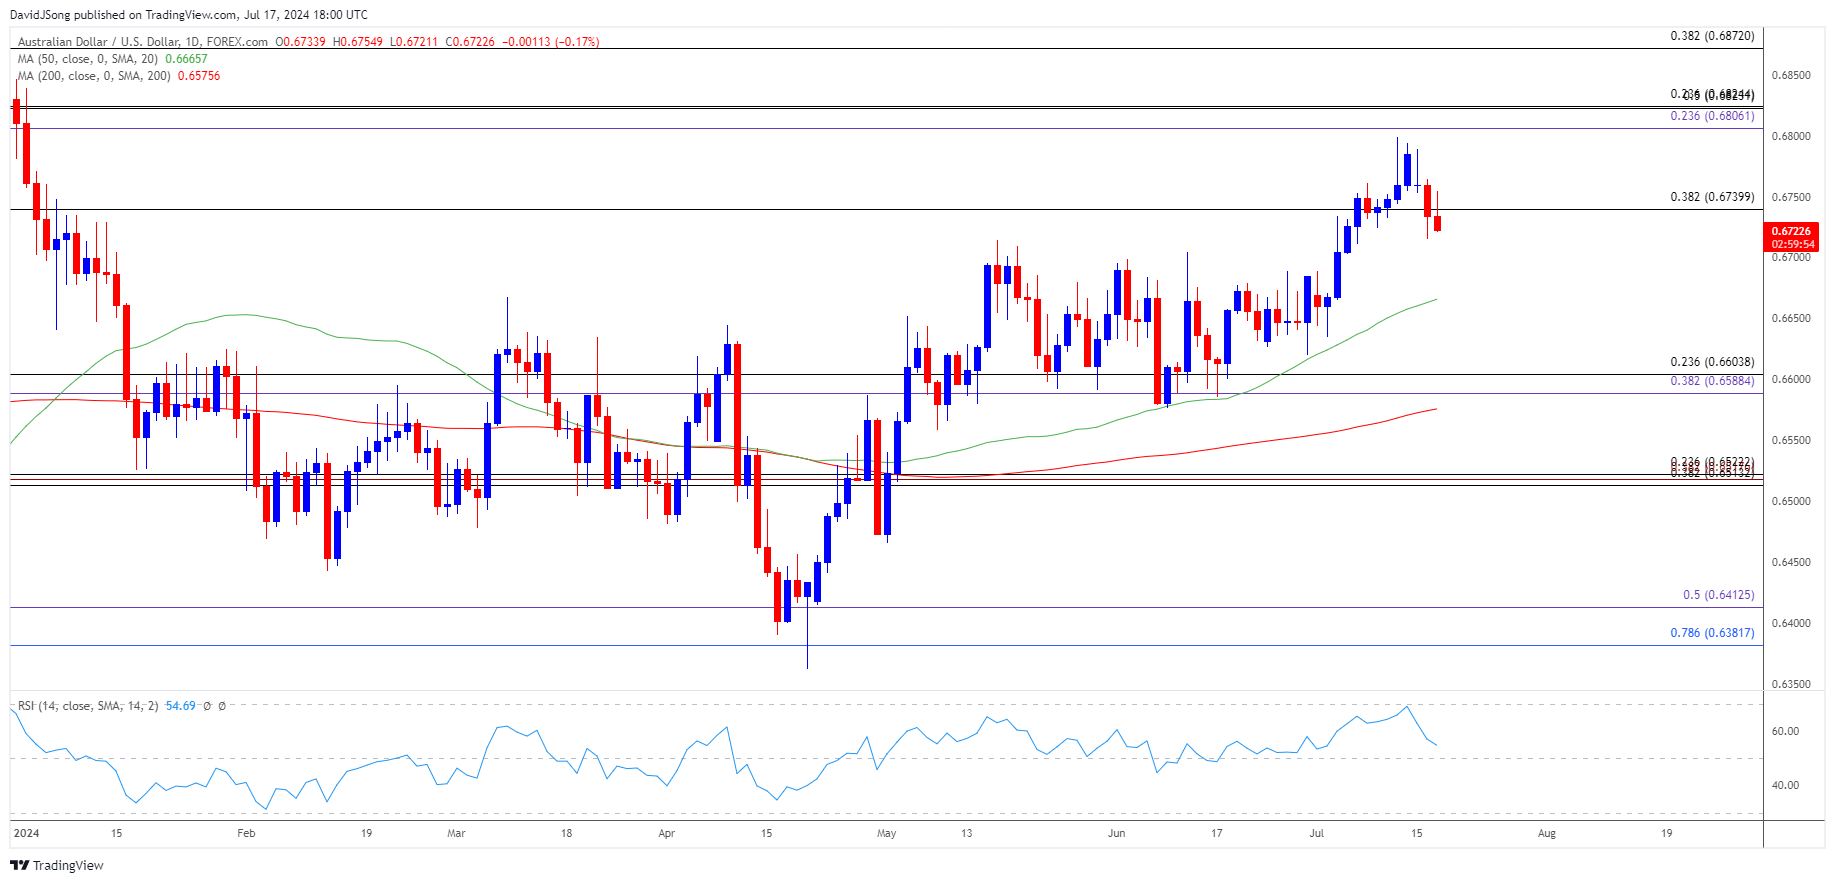Click the Apr date axis label
1835x883 pixels.
point(667,833)
